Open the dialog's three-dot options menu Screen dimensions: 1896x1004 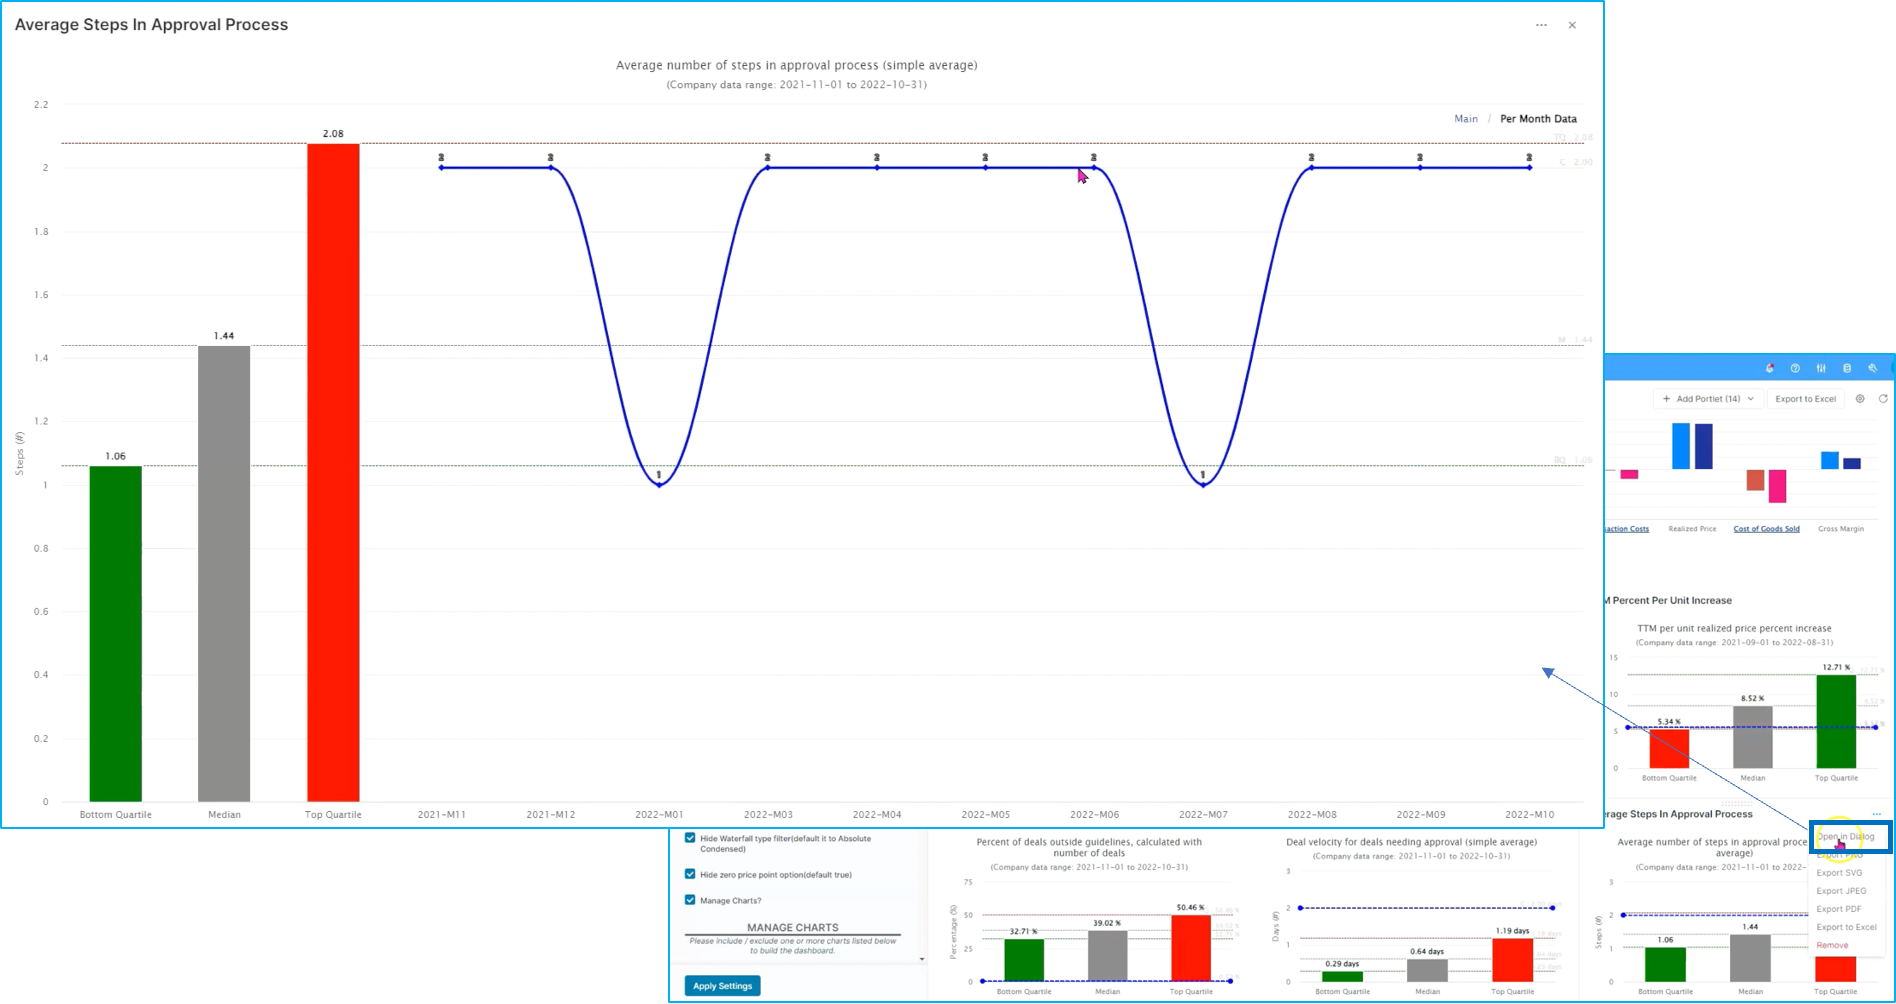tap(1541, 25)
